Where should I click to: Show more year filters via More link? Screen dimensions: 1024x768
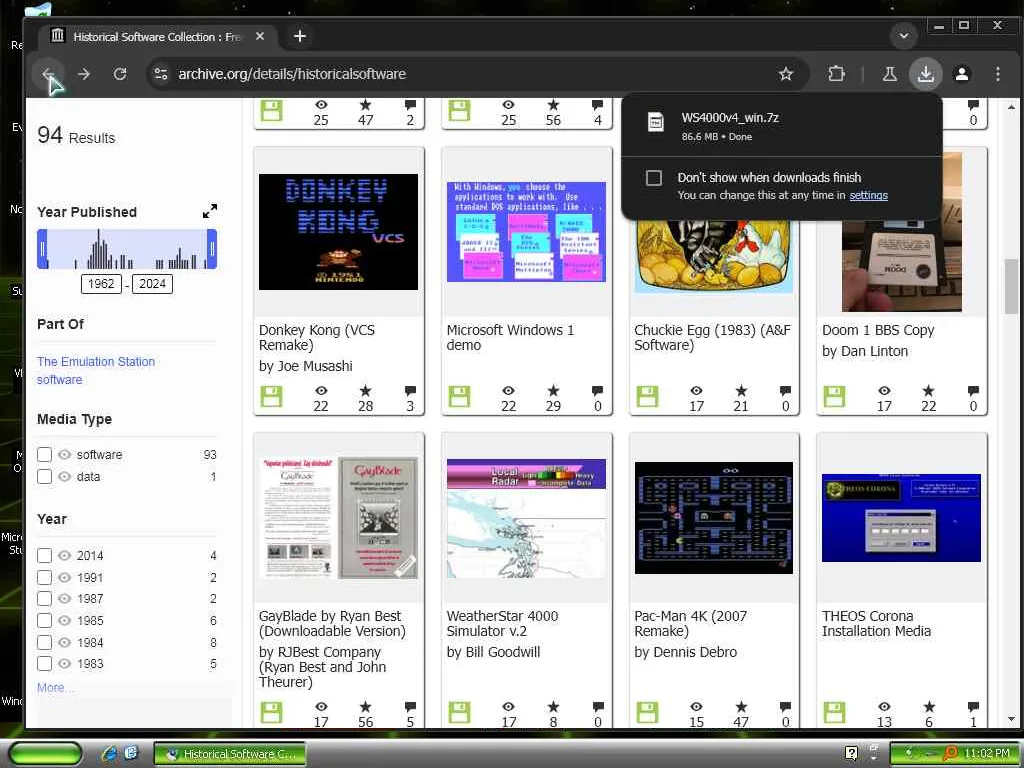tap(55, 688)
